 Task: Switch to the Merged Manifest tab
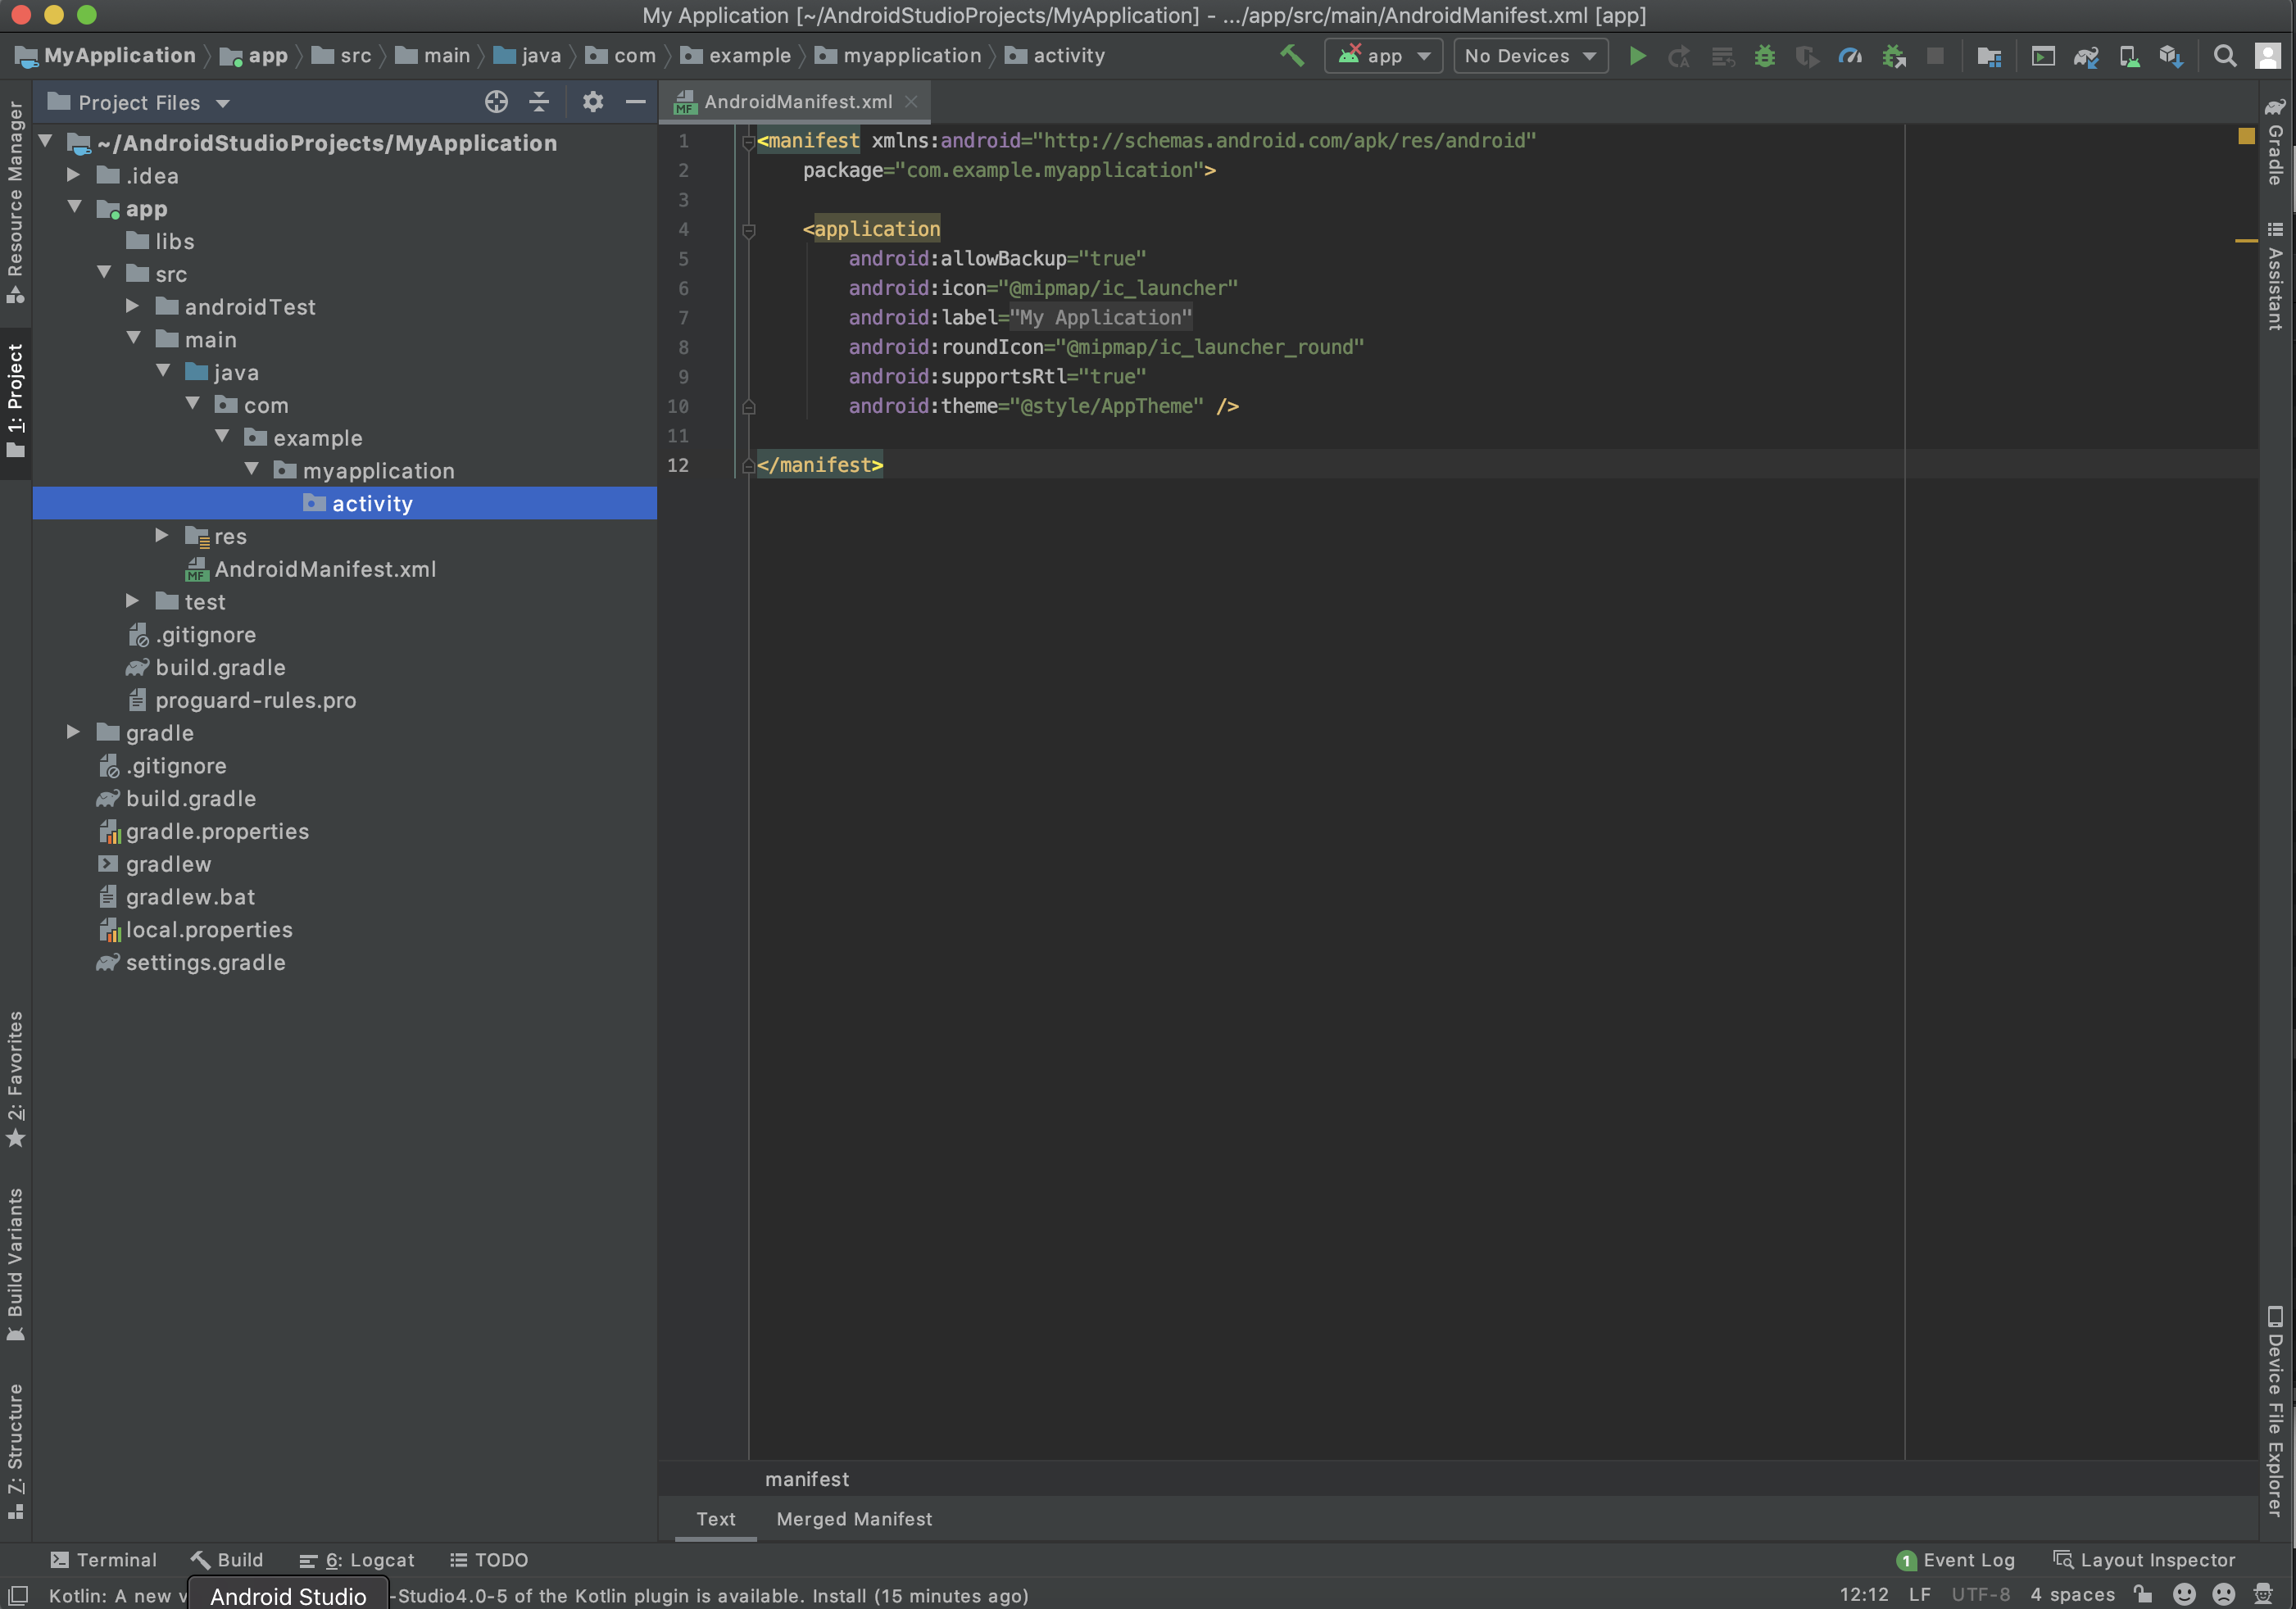point(854,1519)
